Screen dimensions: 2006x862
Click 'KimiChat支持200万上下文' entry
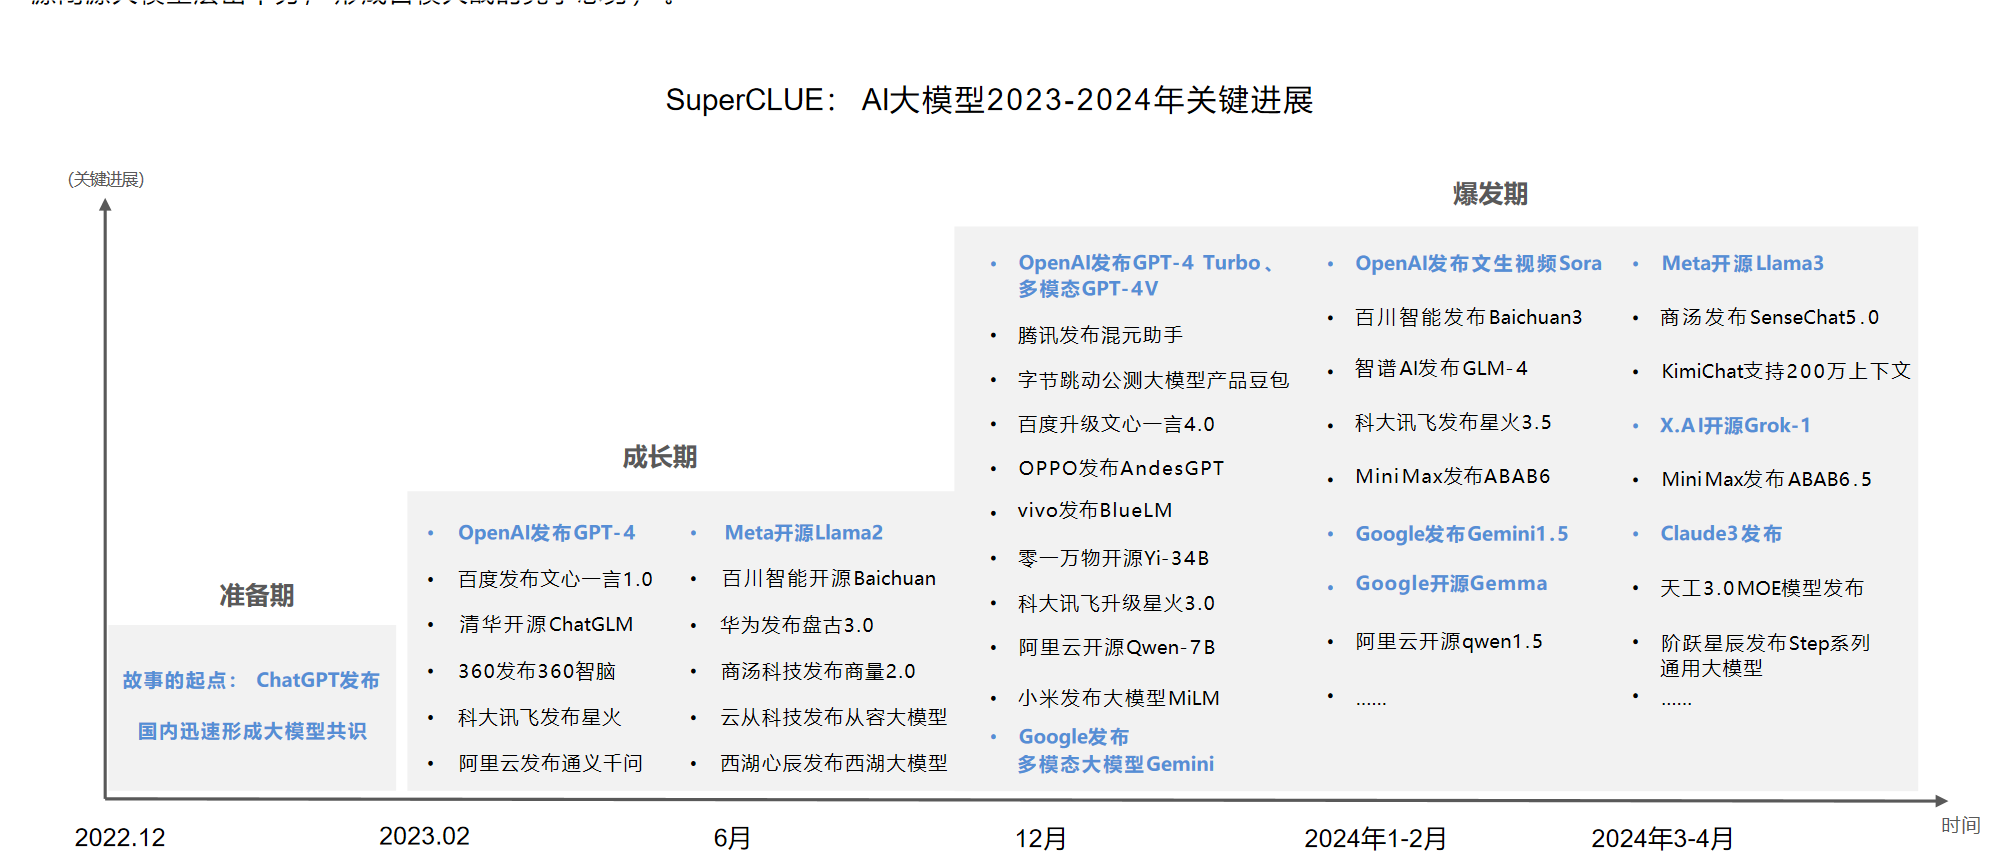coord(1786,371)
